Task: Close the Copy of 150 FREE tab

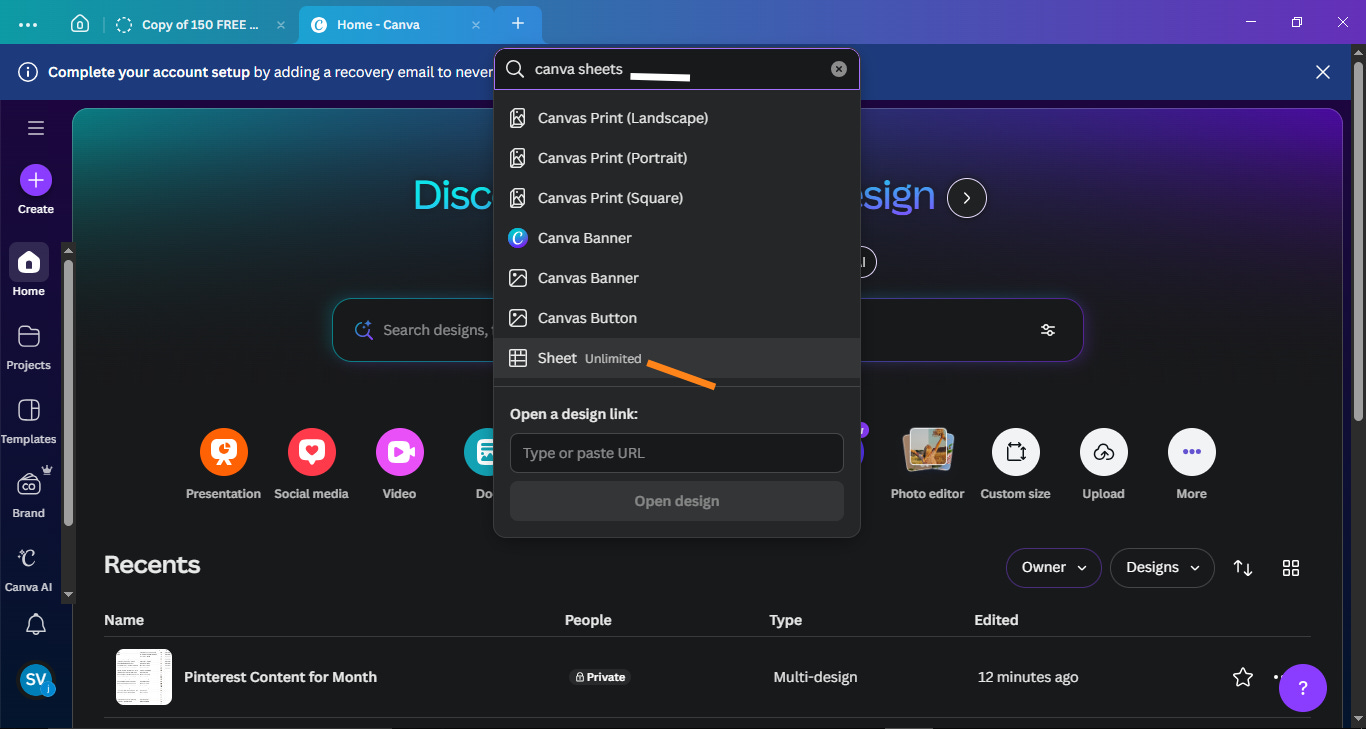Action: pos(281,25)
